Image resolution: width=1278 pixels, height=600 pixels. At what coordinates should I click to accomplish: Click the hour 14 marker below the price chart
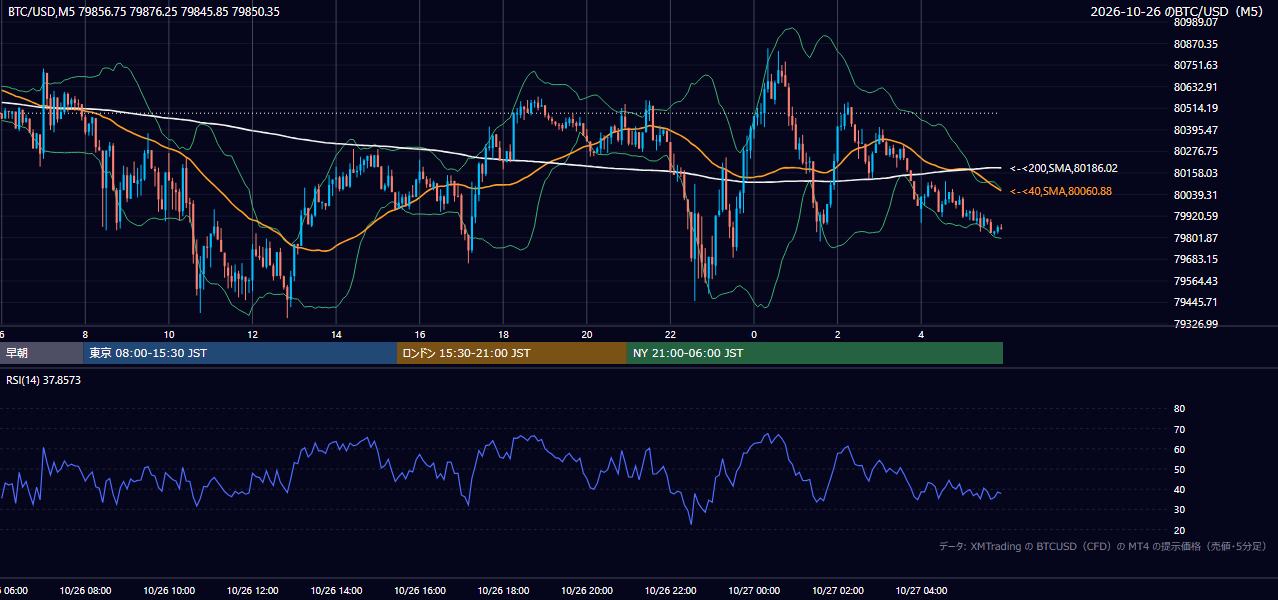336,335
